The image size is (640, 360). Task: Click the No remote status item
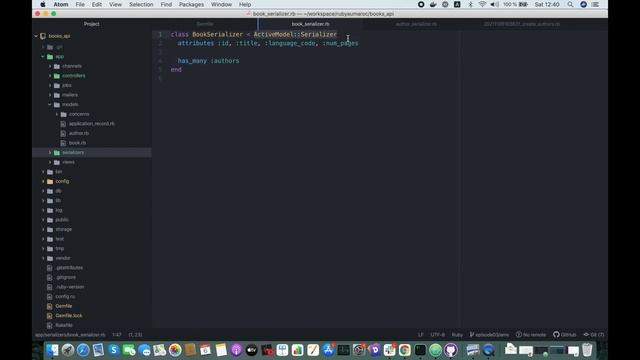point(531,335)
